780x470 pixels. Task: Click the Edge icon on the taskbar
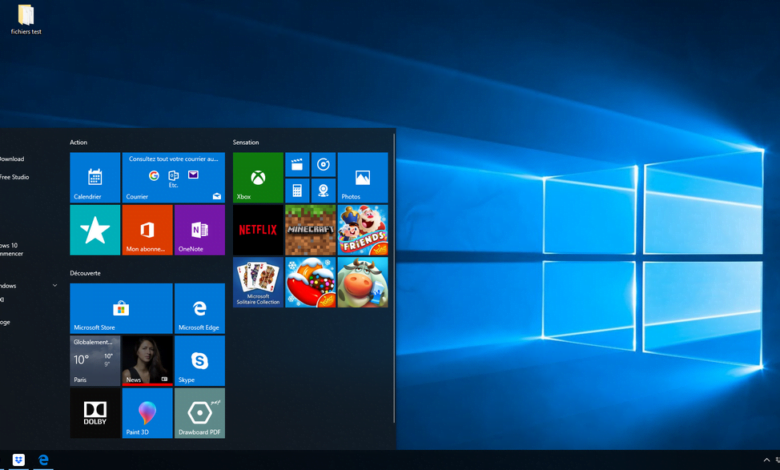pos(43,460)
